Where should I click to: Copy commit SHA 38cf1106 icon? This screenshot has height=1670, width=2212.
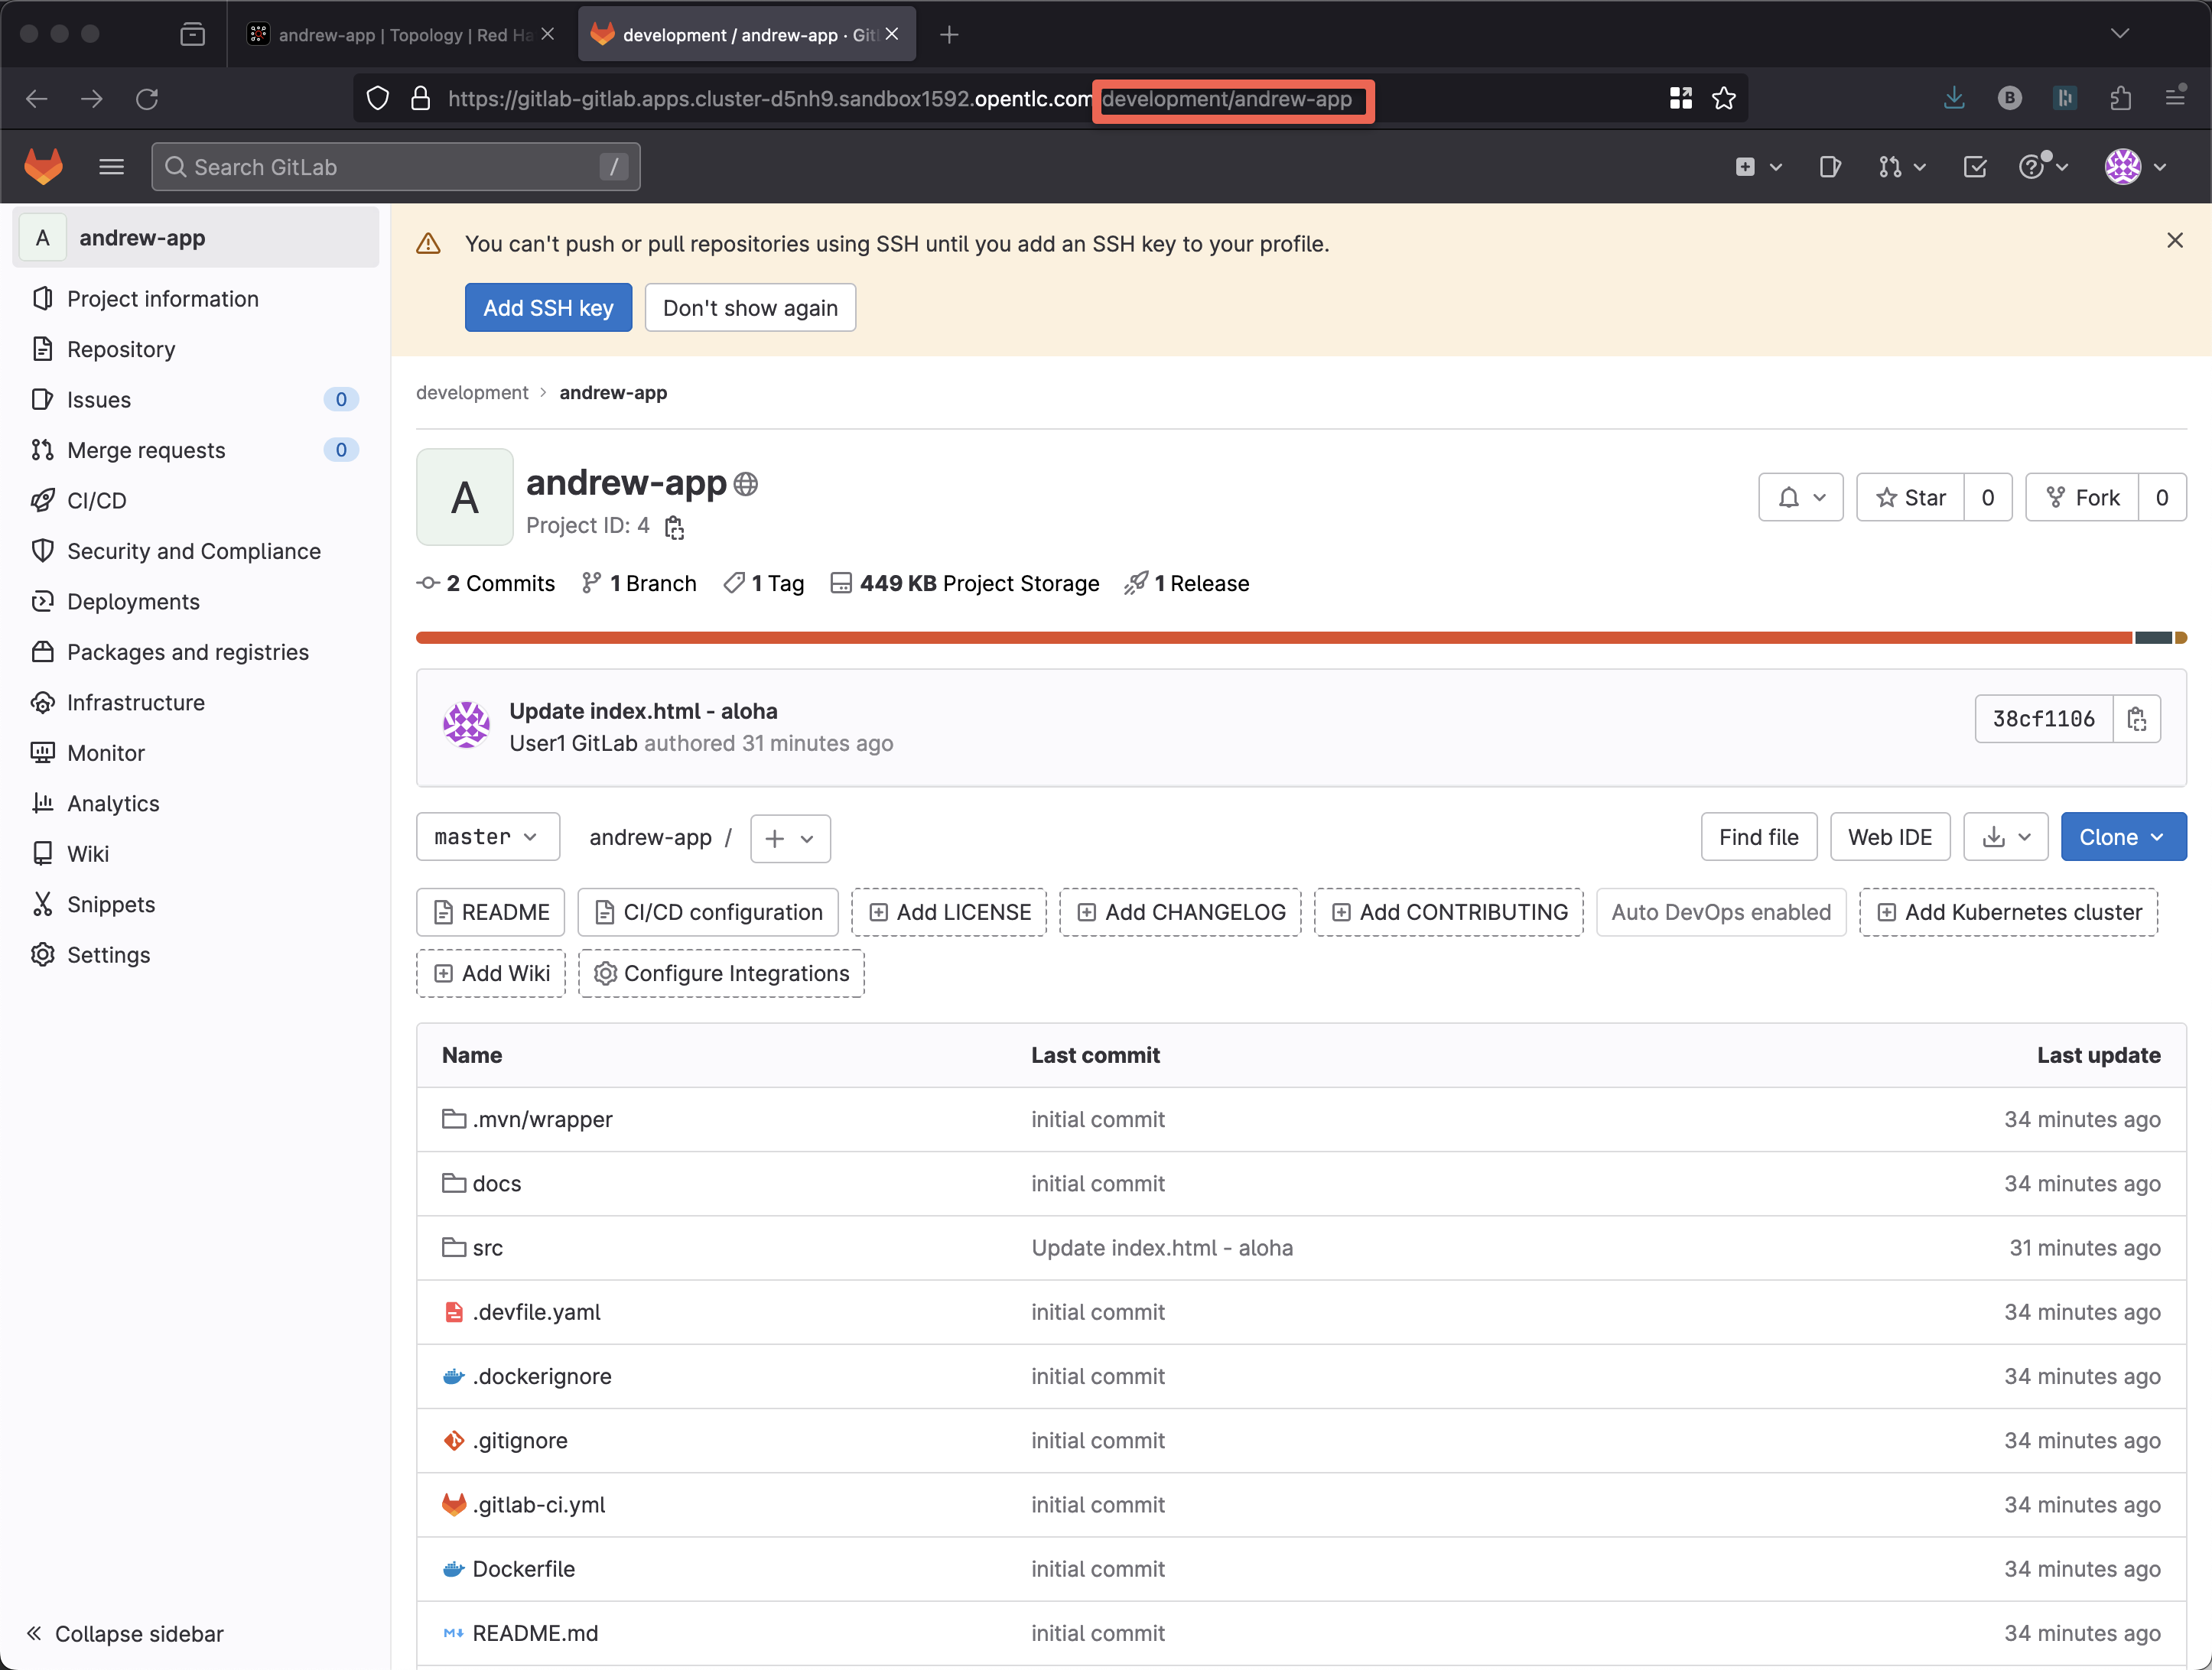2136,719
